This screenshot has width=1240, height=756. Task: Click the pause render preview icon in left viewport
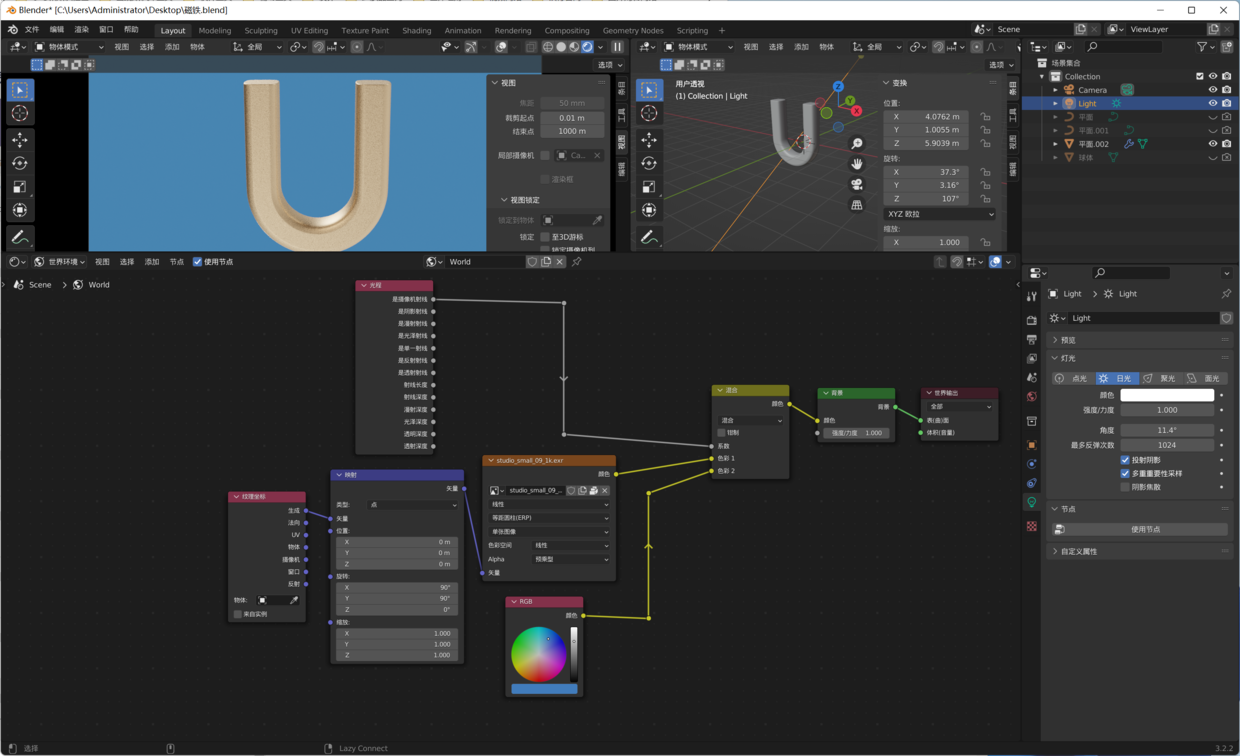[618, 47]
